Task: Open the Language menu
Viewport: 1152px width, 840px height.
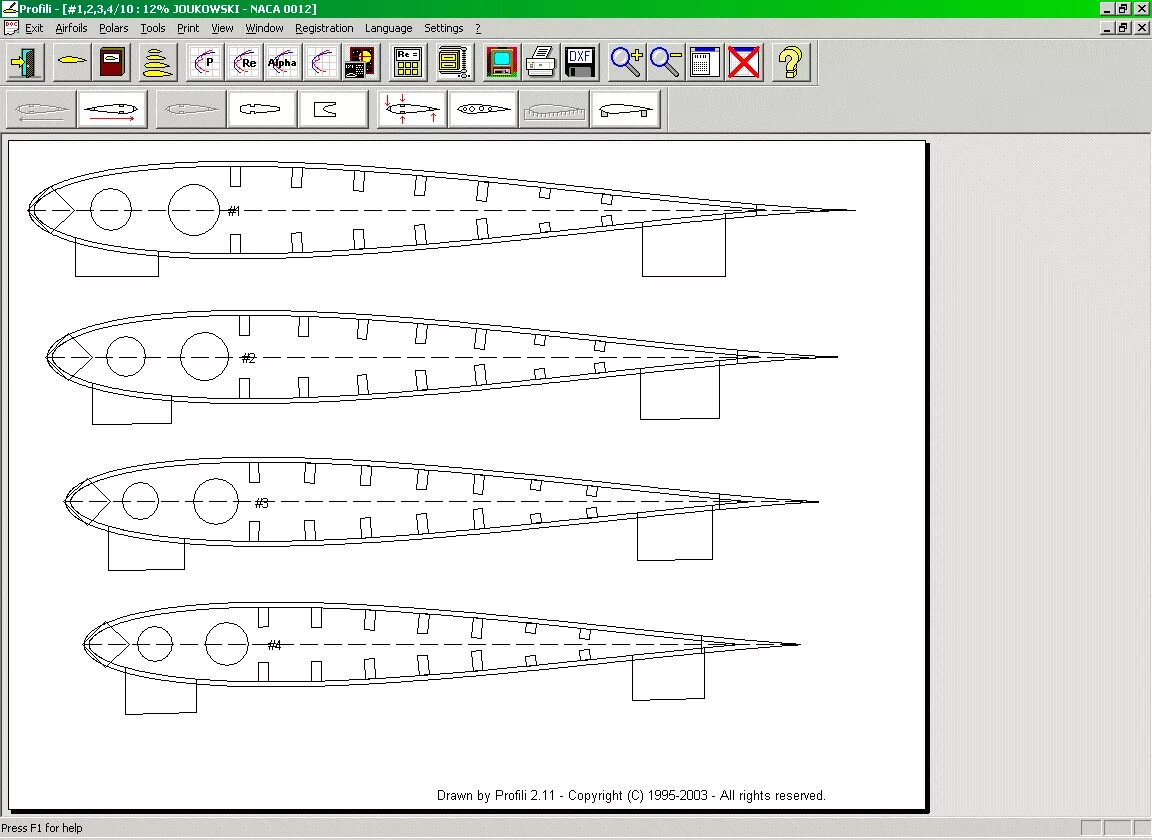Action: 389,28
